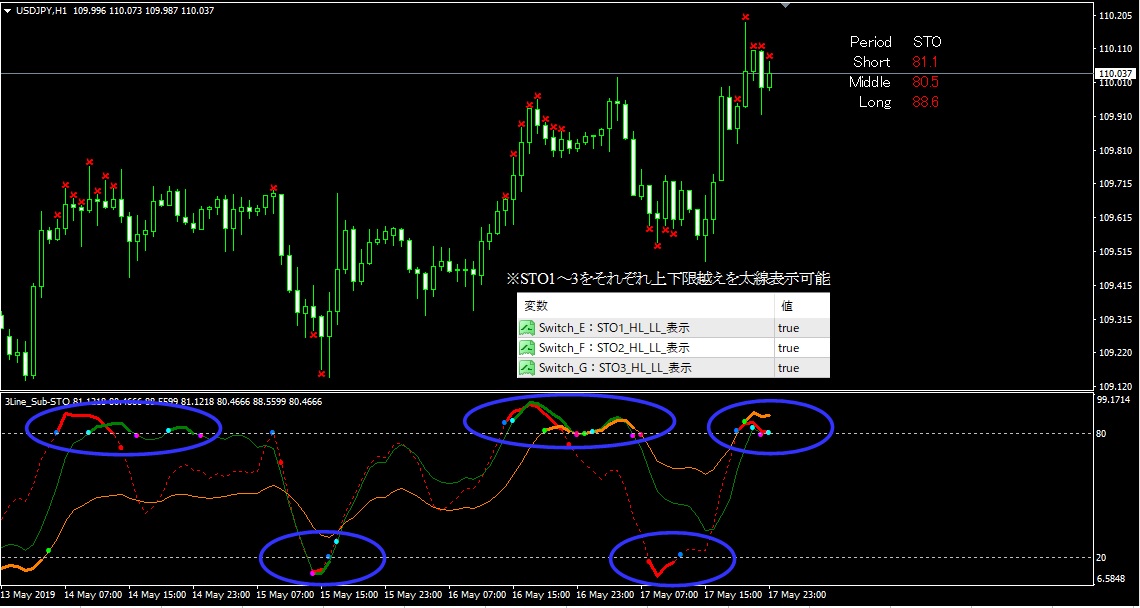Click the Switch_F variable icon

pyautogui.click(x=528, y=348)
